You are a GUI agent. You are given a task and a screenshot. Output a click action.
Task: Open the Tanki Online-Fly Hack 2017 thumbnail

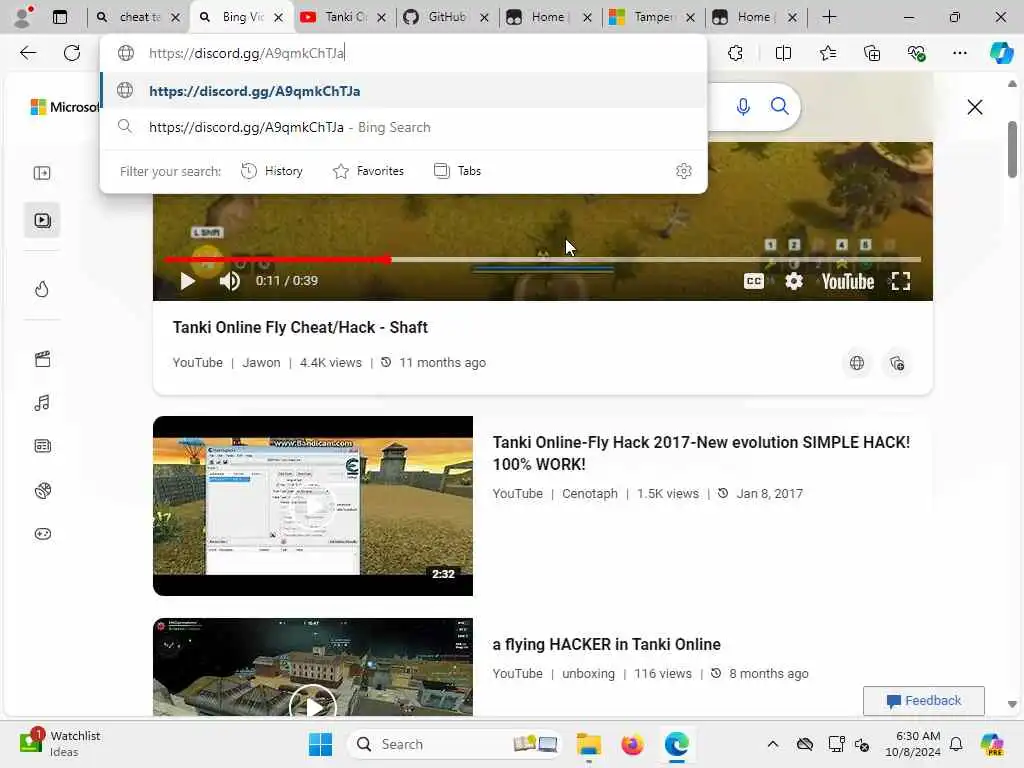(313, 505)
